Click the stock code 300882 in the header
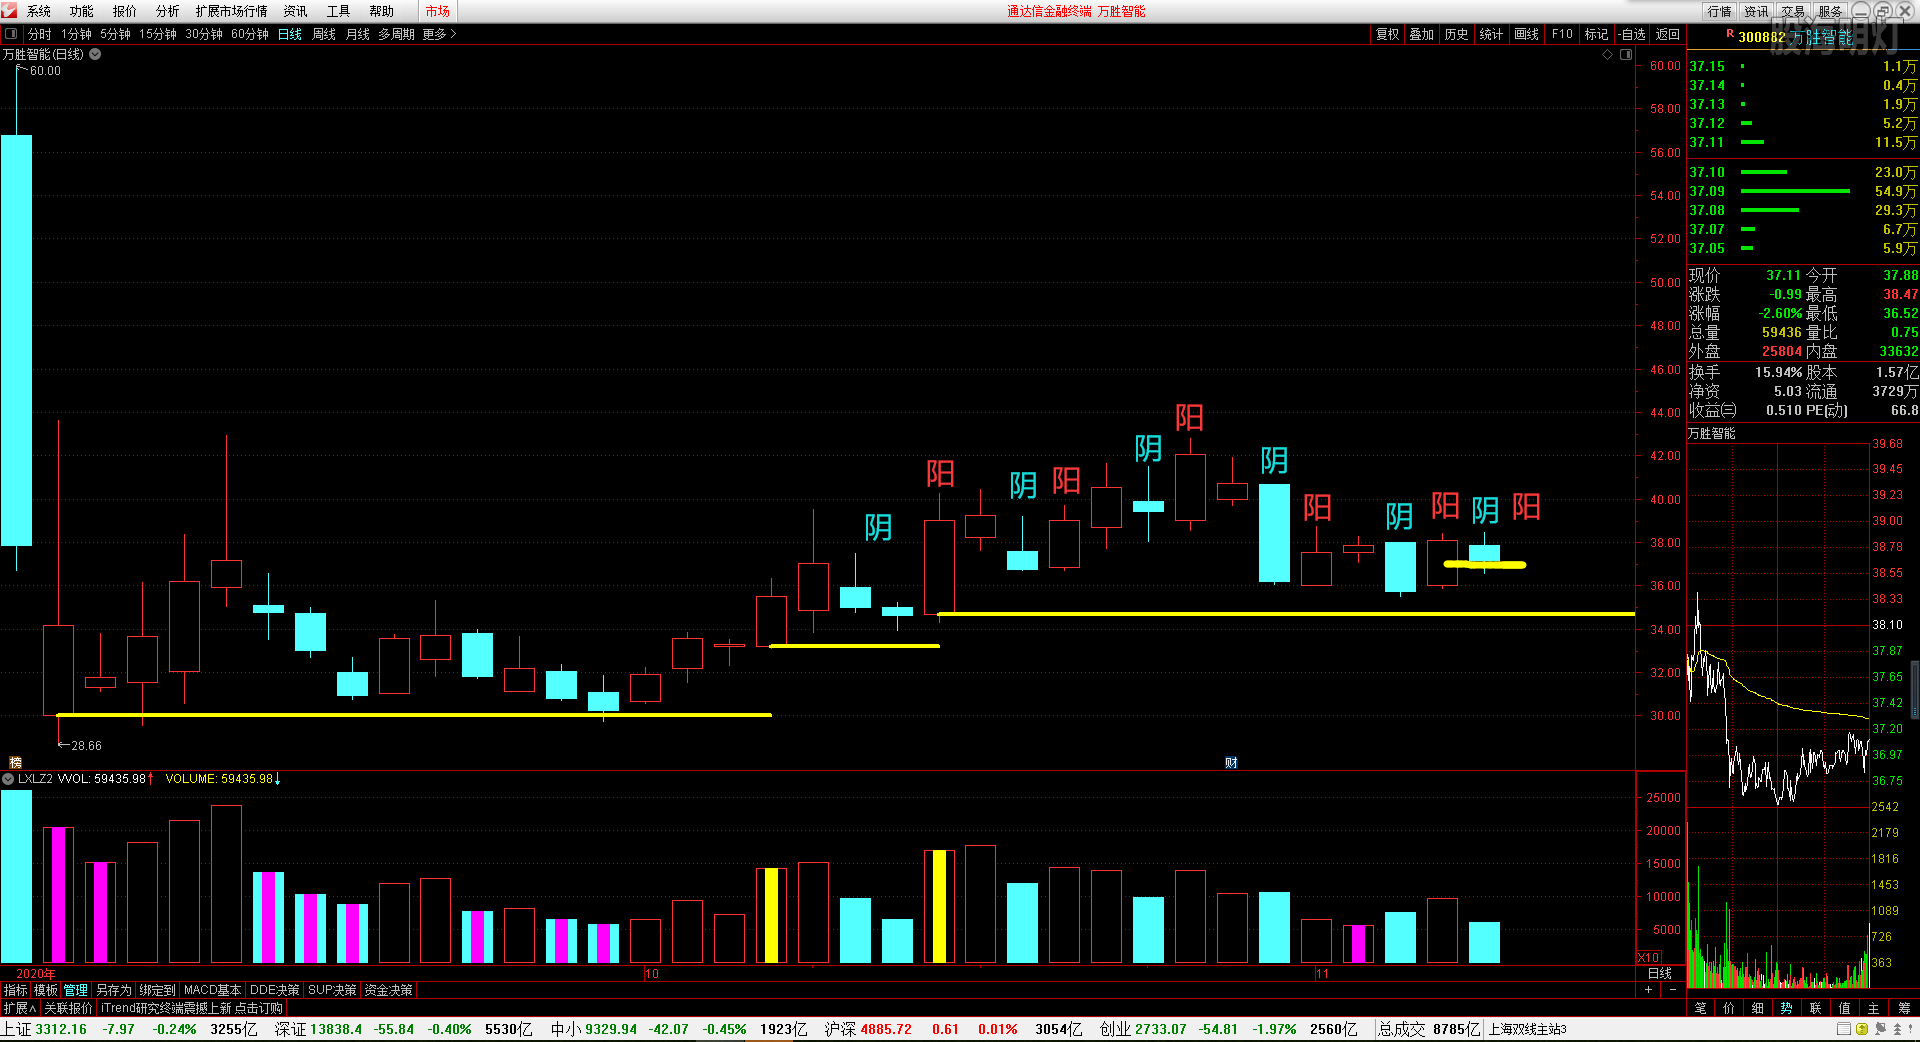The height and width of the screenshot is (1042, 1920). tap(1761, 37)
